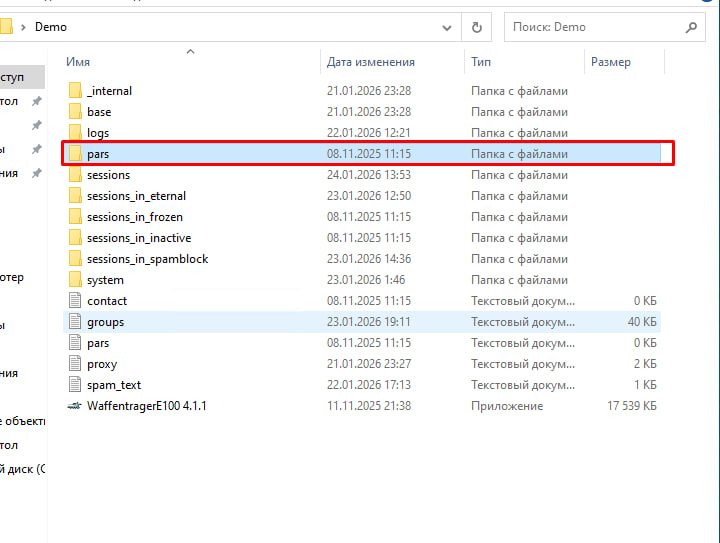Click the refresh button beside the address bar
Image resolution: width=720 pixels, height=543 pixels.
pyautogui.click(x=477, y=27)
